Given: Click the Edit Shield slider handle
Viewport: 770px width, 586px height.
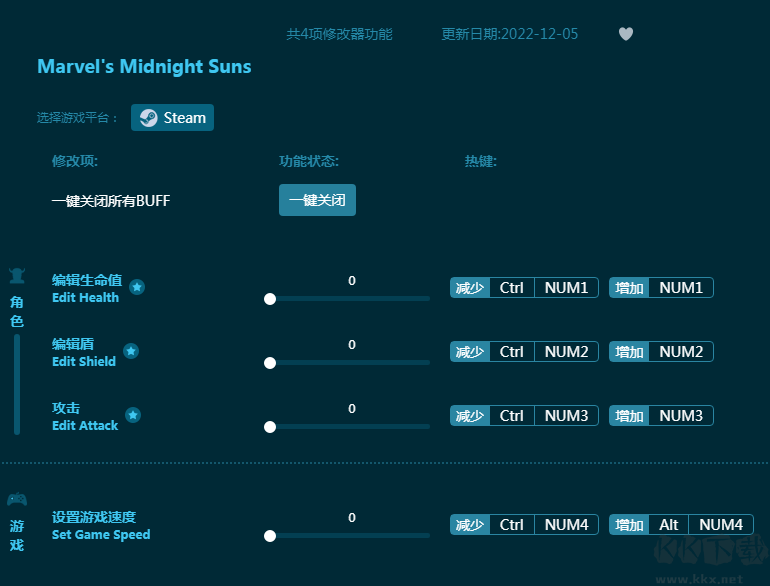Looking at the screenshot, I should (270, 363).
